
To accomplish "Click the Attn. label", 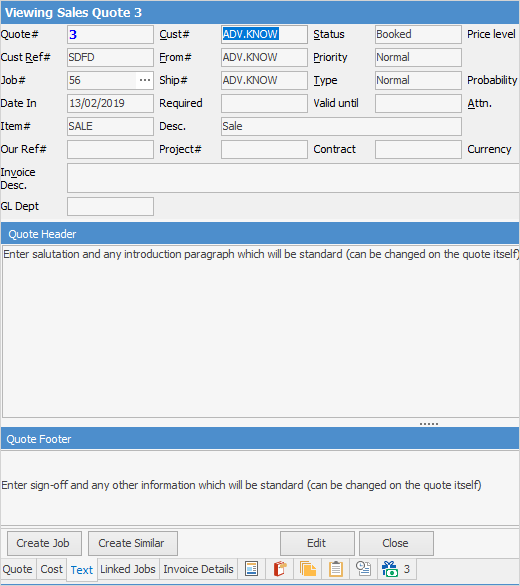I will [479, 104].
